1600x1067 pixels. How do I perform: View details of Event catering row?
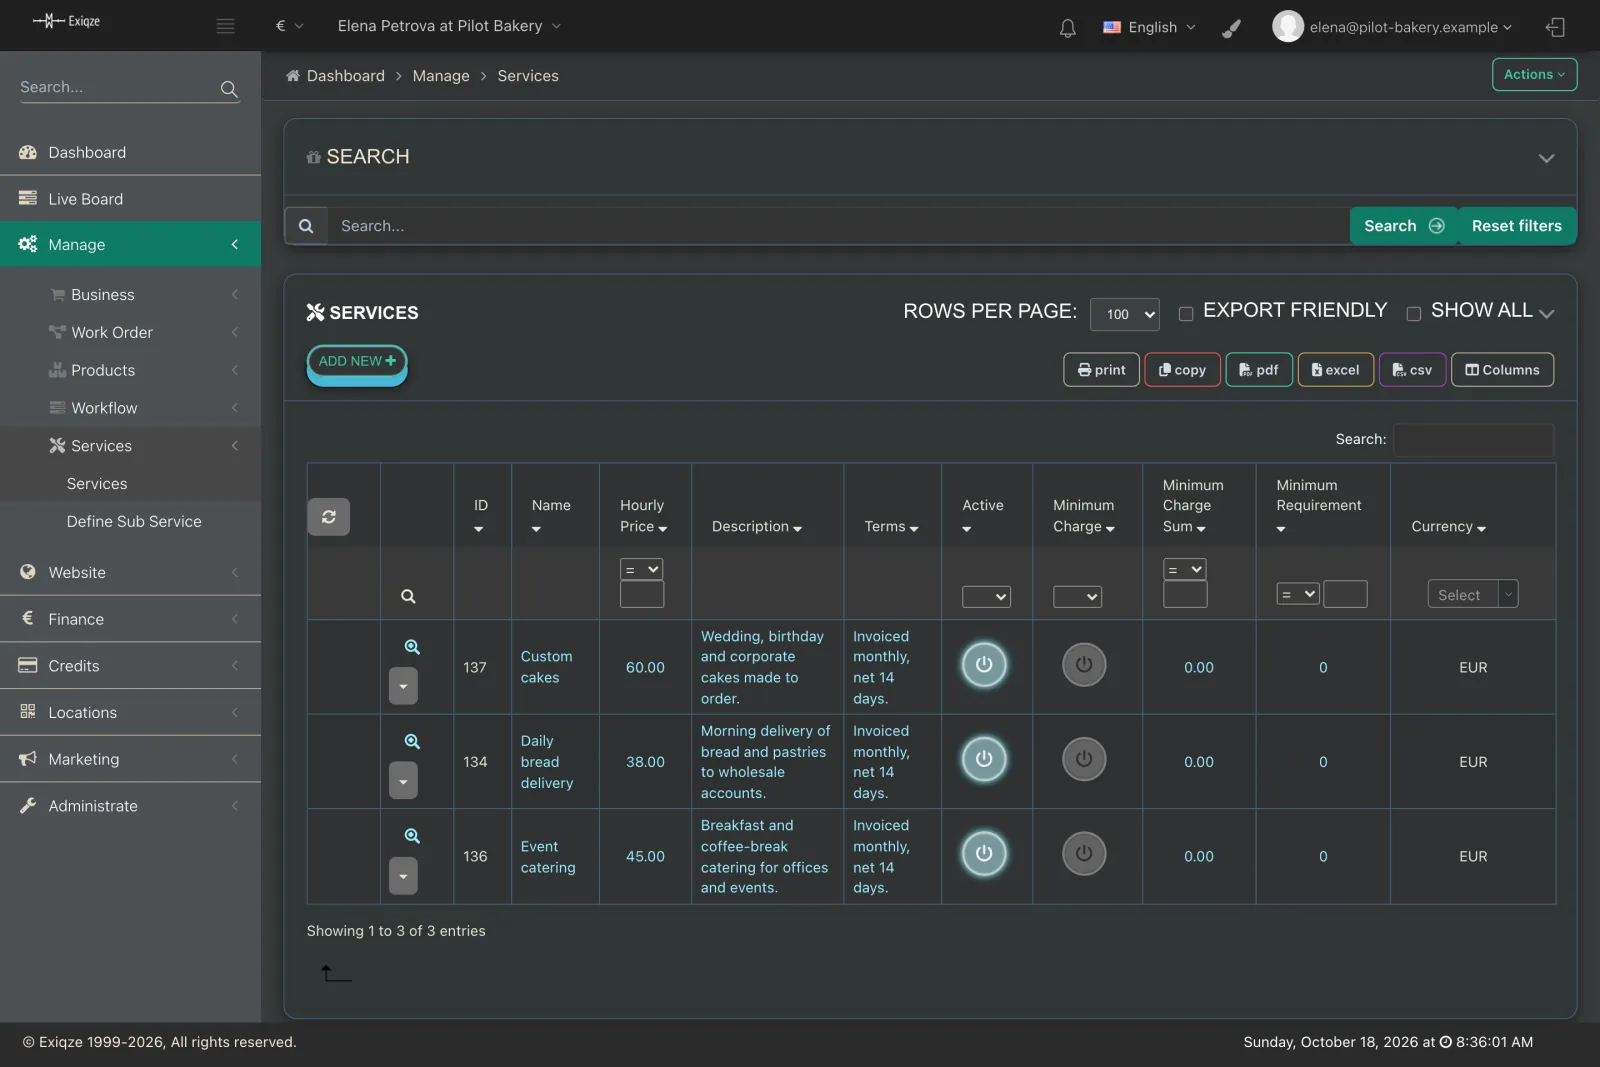pyautogui.click(x=412, y=836)
